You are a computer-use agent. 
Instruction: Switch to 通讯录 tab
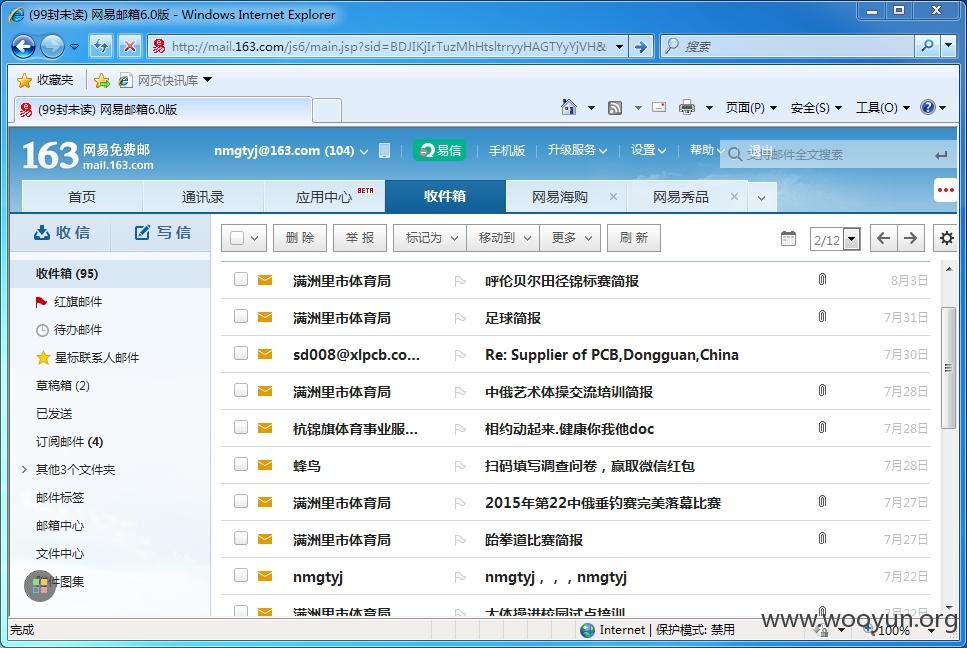coord(203,197)
